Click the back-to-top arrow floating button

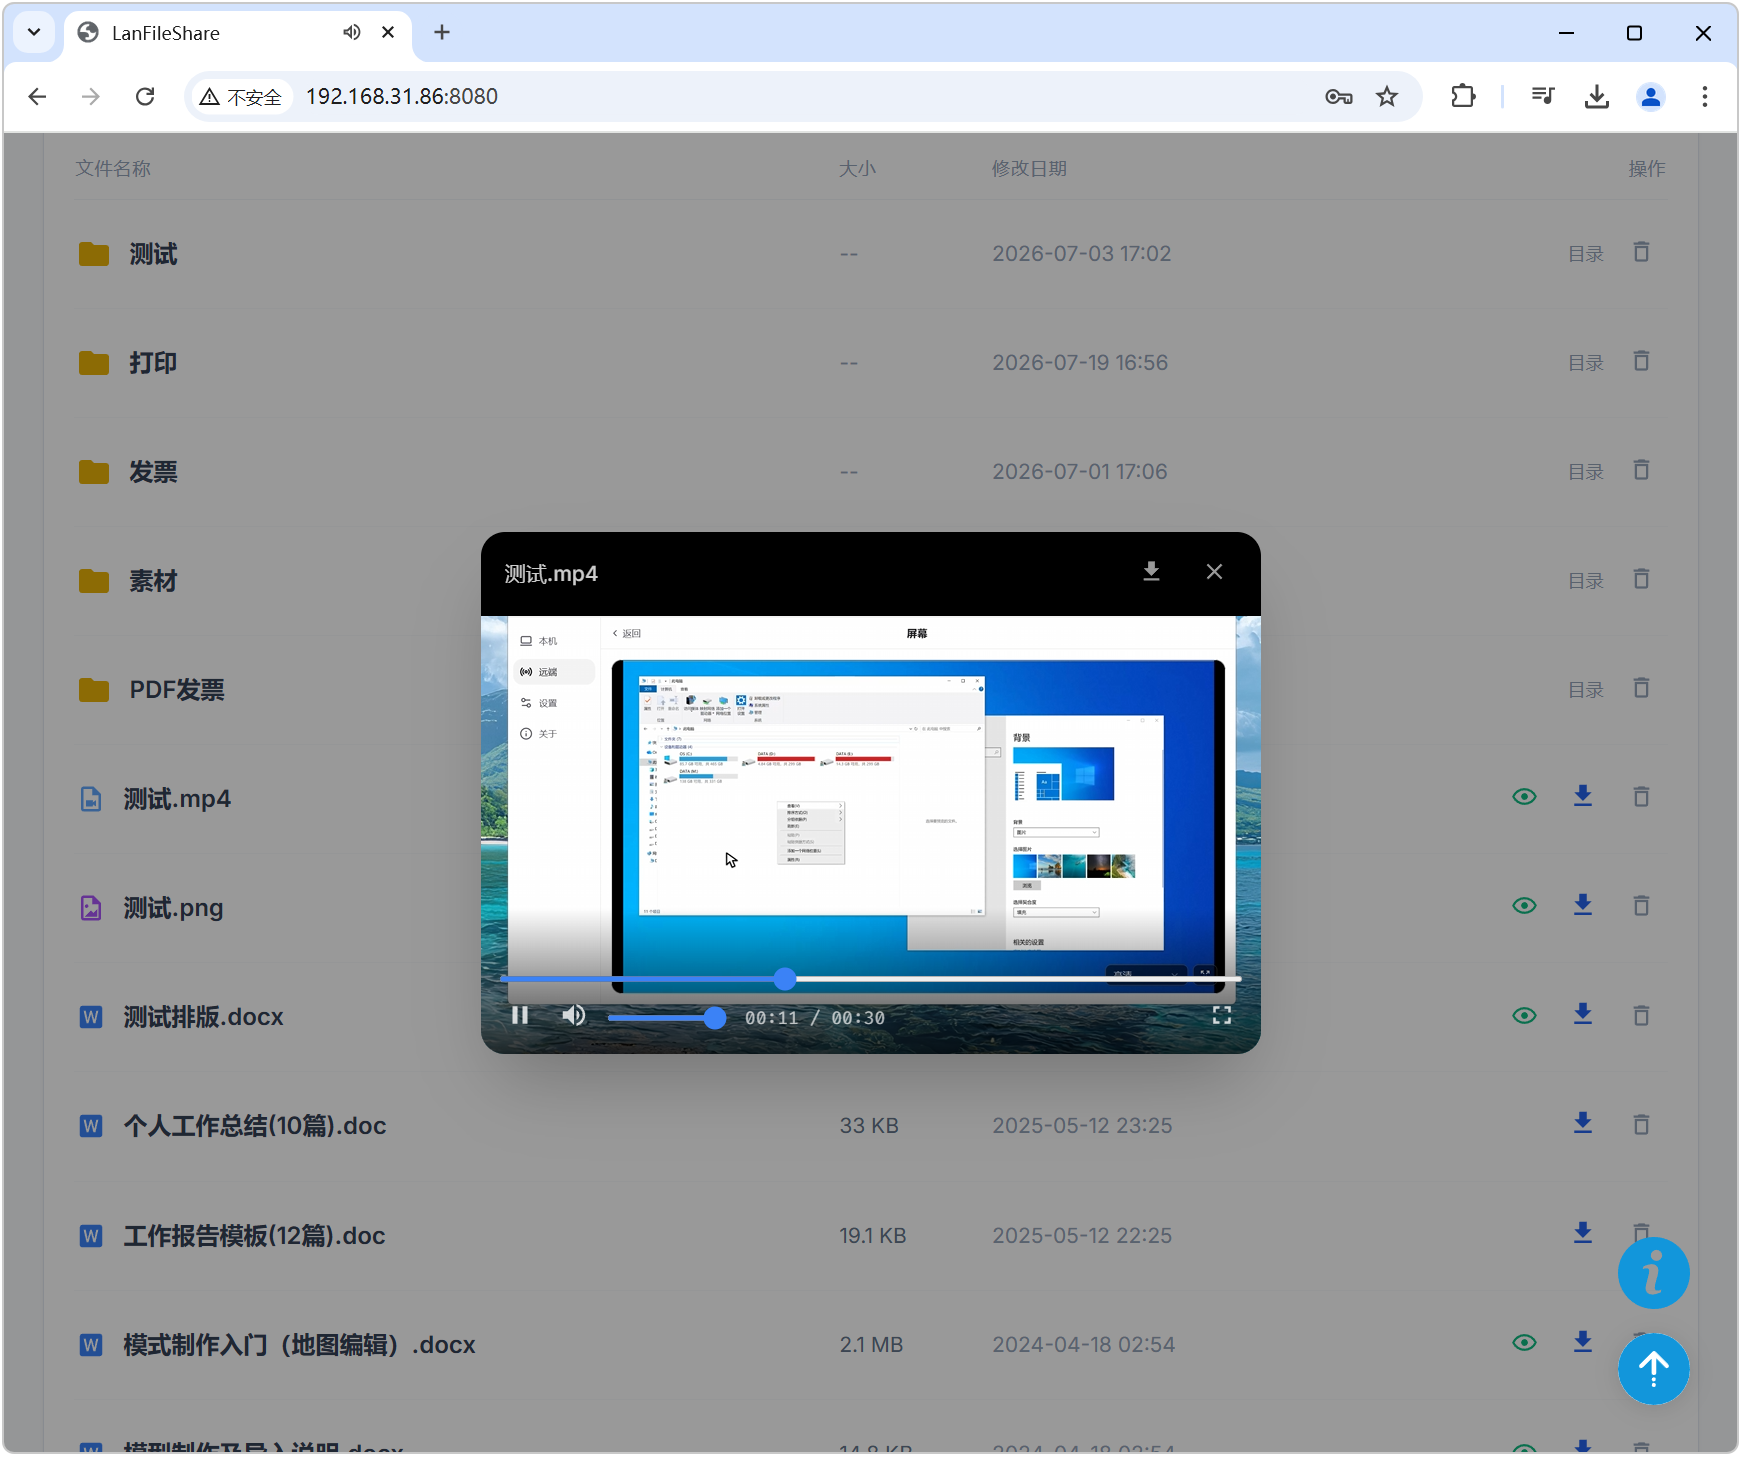(x=1653, y=1369)
